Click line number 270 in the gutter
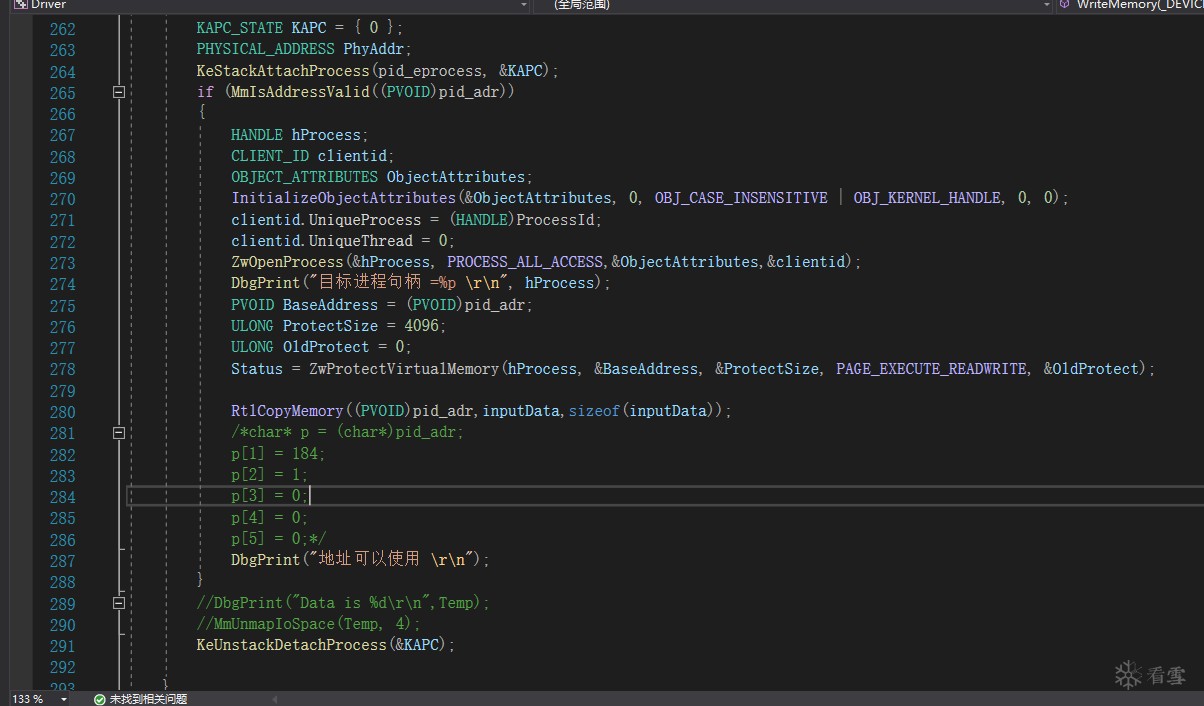Viewport: 1204px width, 706px height. (x=62, y=199)
